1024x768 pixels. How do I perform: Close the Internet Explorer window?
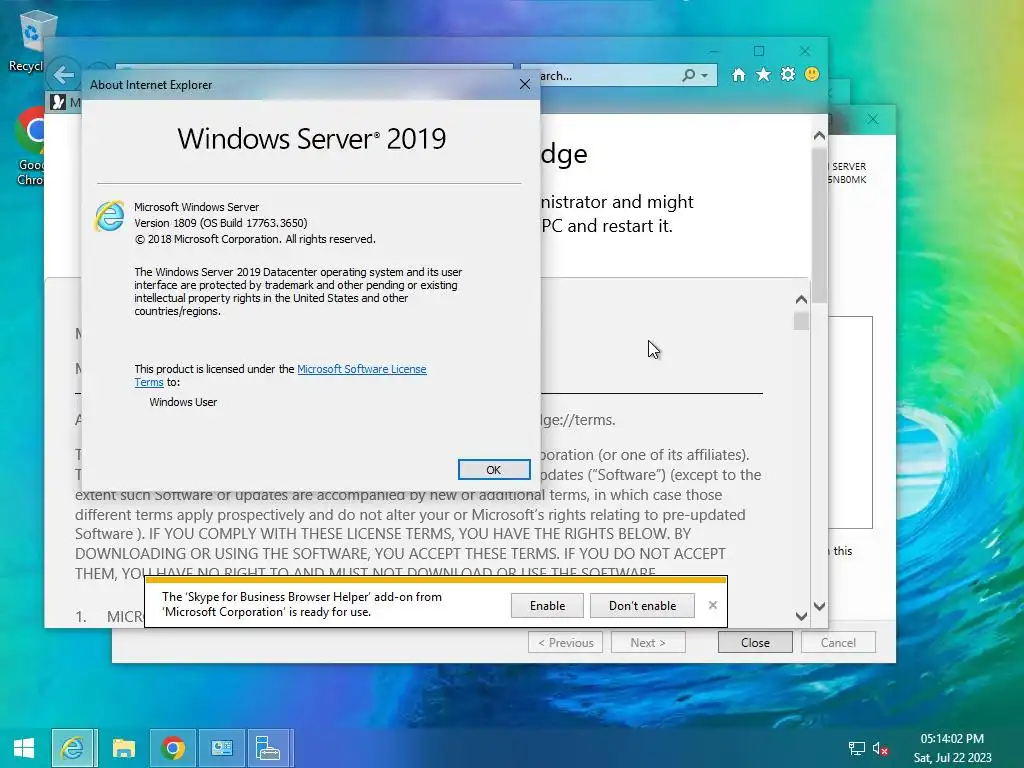(805, 51)
